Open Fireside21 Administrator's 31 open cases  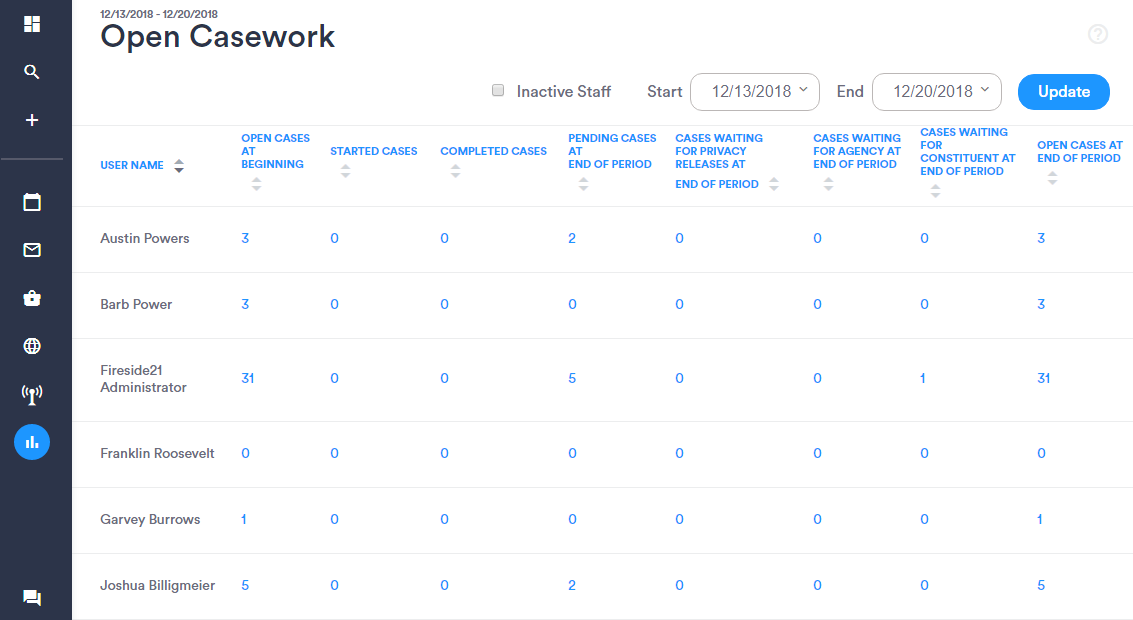pos(247,378)
